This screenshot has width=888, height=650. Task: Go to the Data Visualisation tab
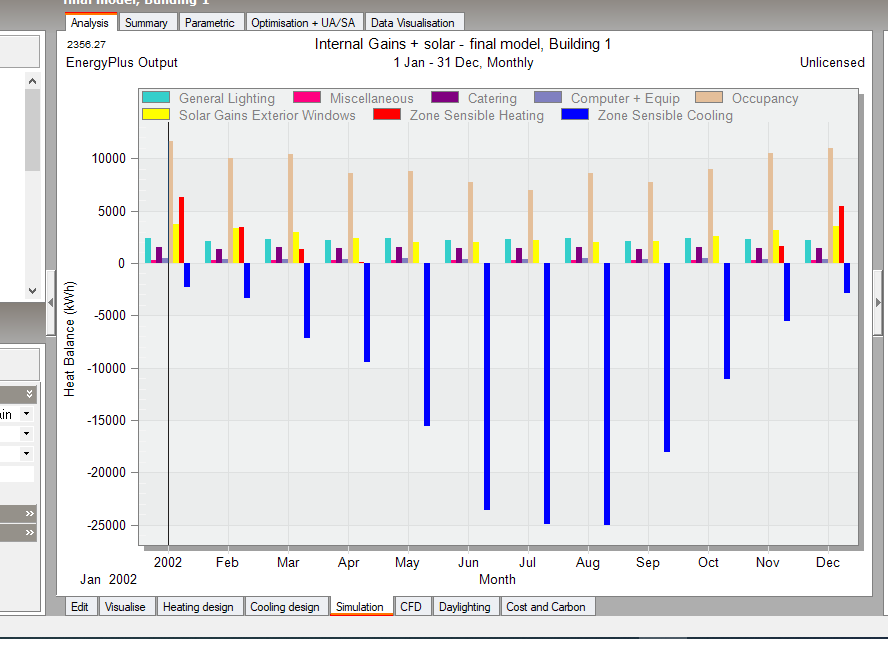tap(413, 23)
